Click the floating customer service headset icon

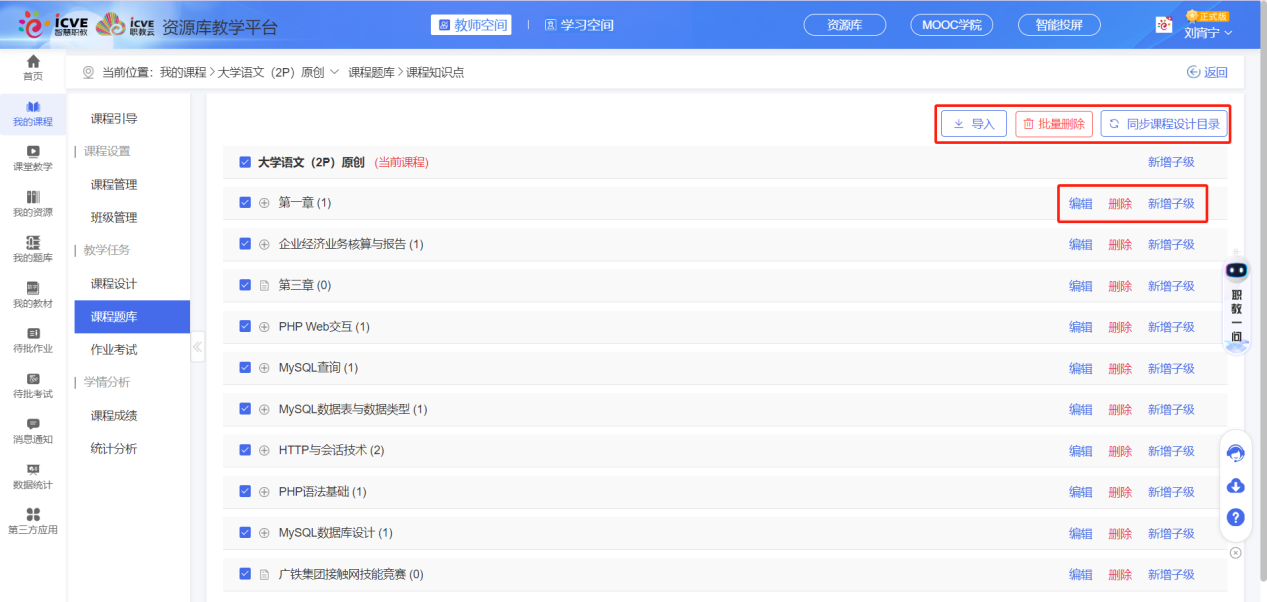(x=1236, y=452)
